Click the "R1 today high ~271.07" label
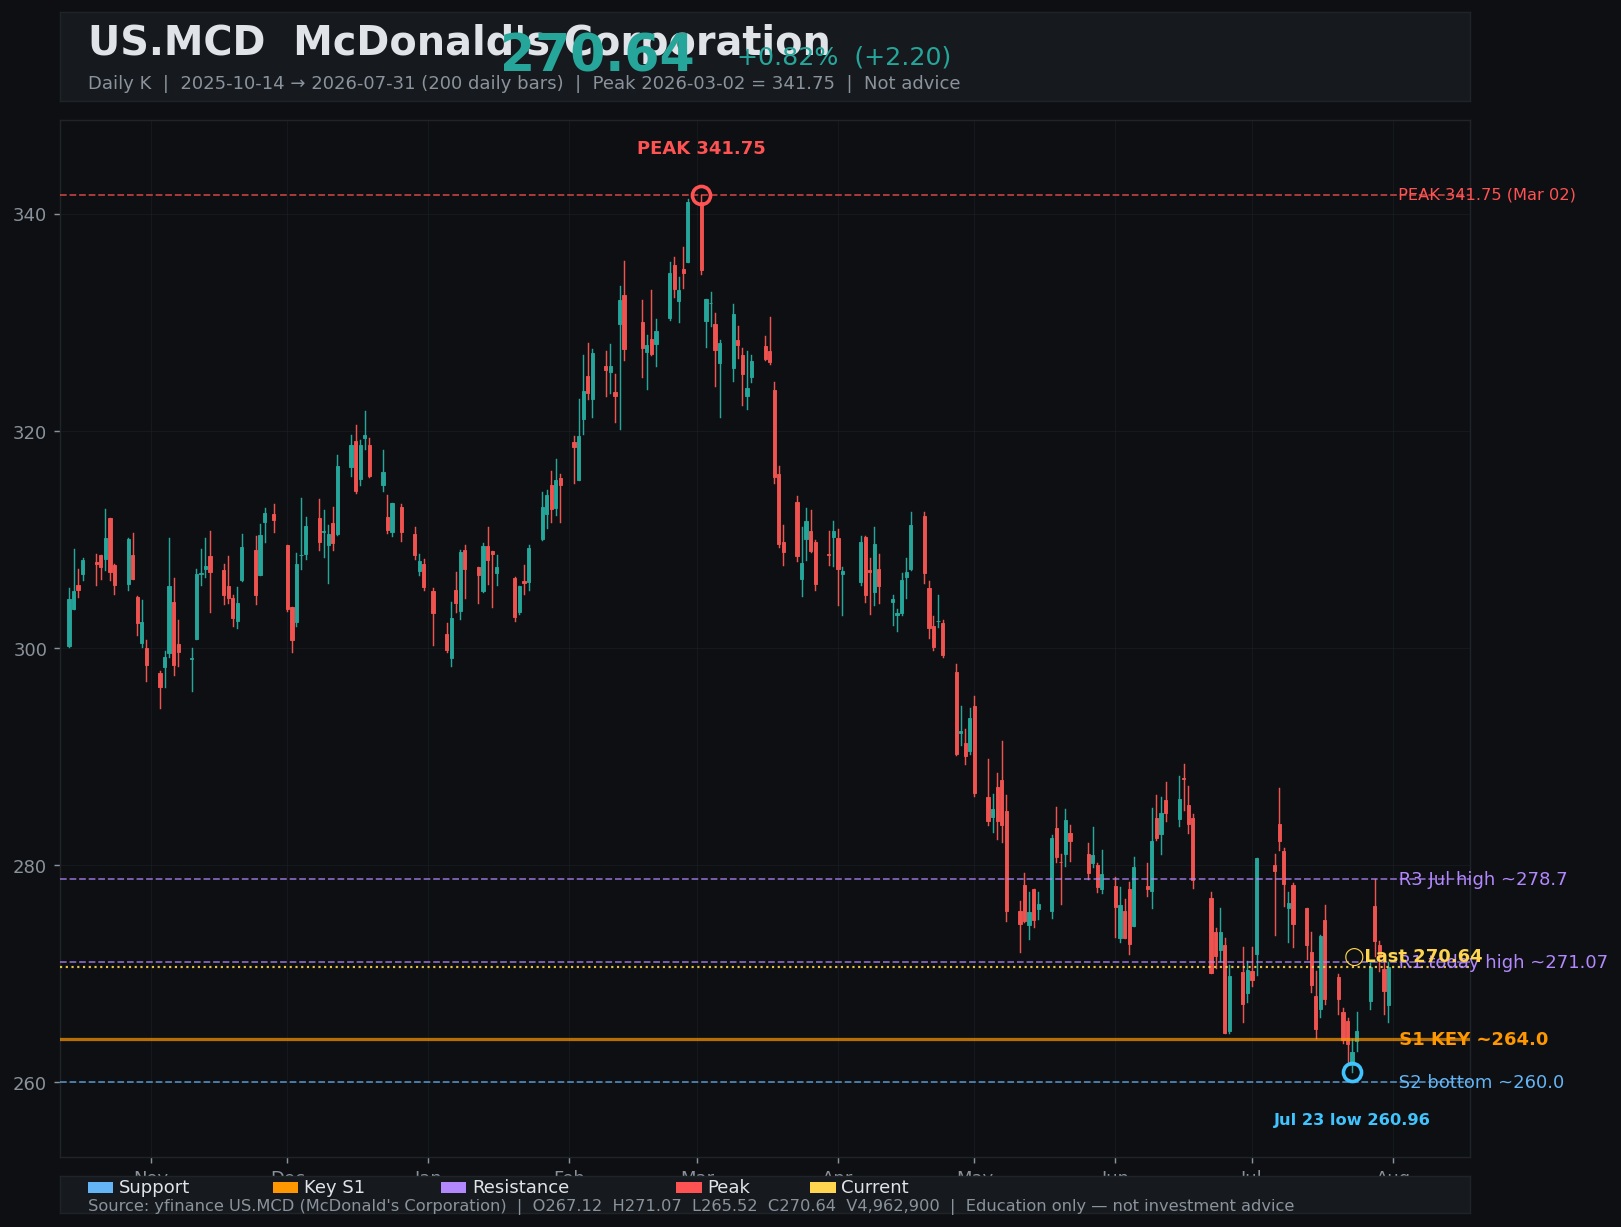Screen dimensions: 1621x1227 (1503, 962)
